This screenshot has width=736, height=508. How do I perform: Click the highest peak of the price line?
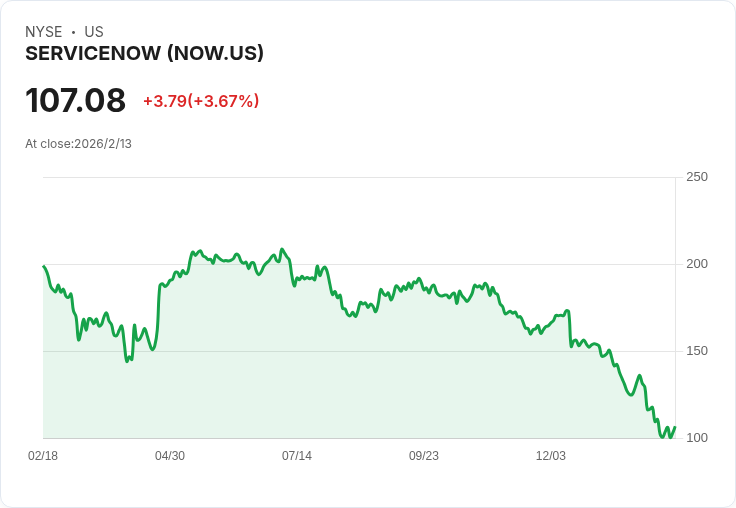282,249
